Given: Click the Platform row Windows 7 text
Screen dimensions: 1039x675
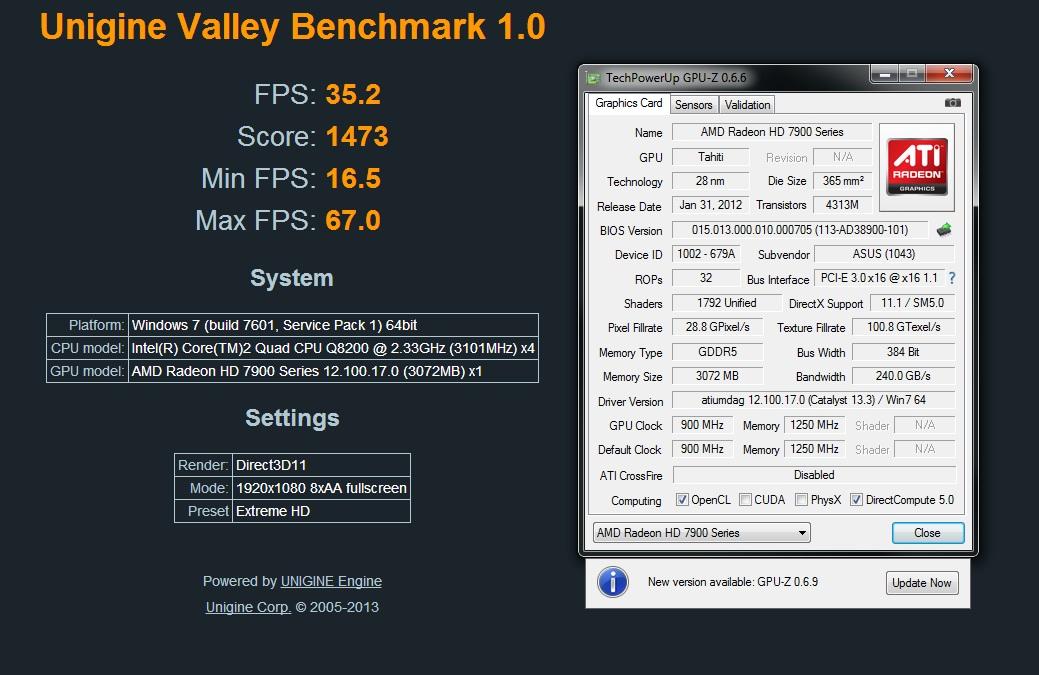Looking at the screenshot, I should tap(274, 325).
